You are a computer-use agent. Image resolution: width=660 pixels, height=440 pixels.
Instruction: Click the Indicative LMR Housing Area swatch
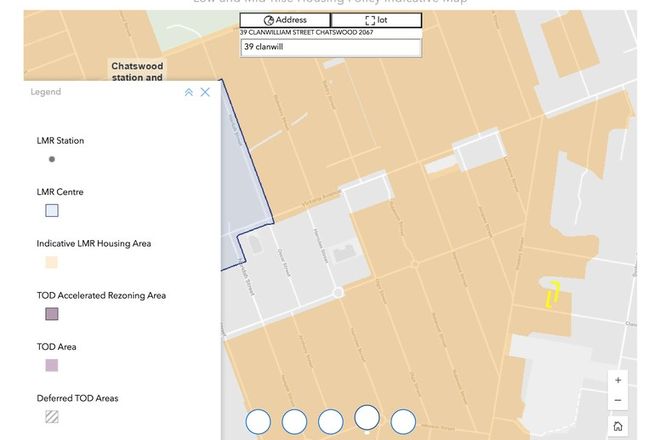pos(52,262)
